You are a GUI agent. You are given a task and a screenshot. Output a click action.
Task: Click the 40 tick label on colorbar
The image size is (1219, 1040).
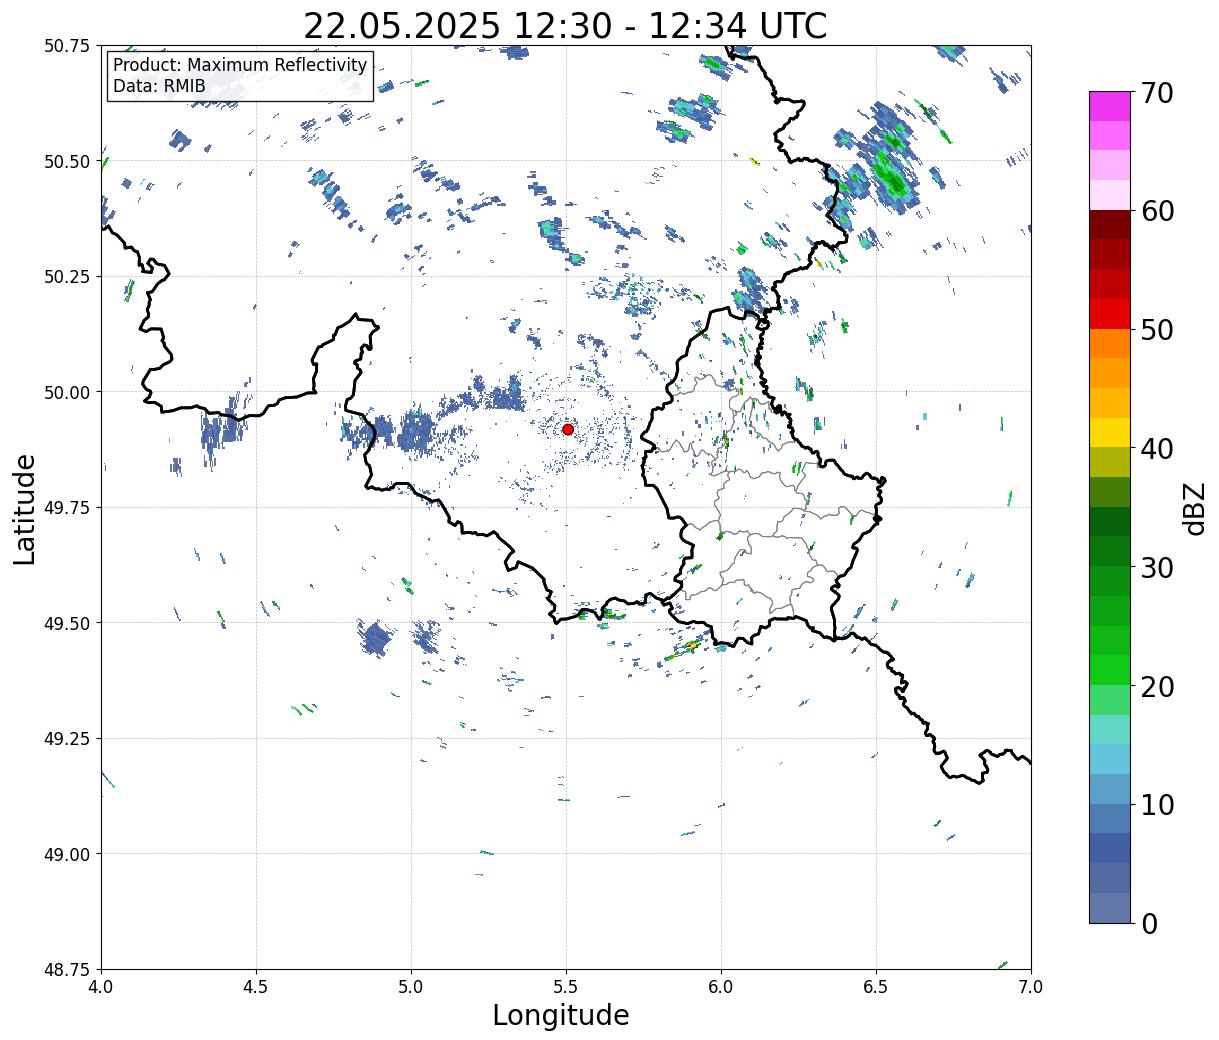(1156, 449)
